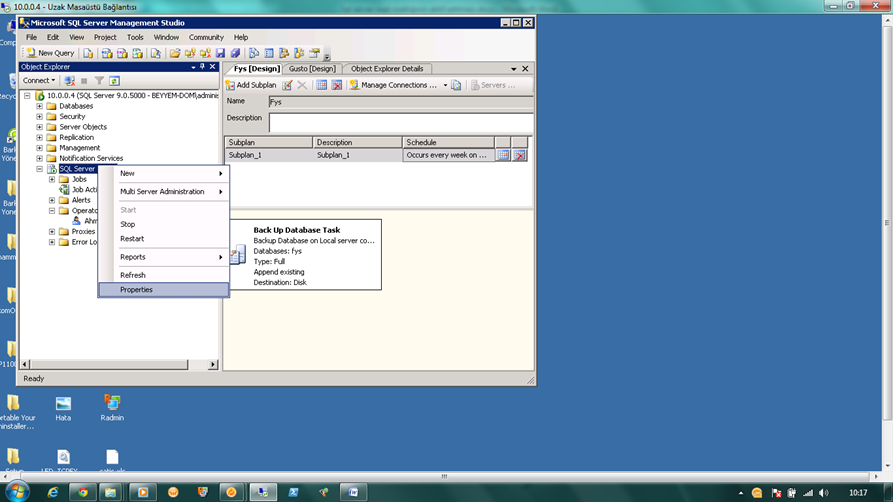The width and height of the screenshot is (893, 502).
Task: Open the Radmin desktop shortcut
Action: click(112, 407)
